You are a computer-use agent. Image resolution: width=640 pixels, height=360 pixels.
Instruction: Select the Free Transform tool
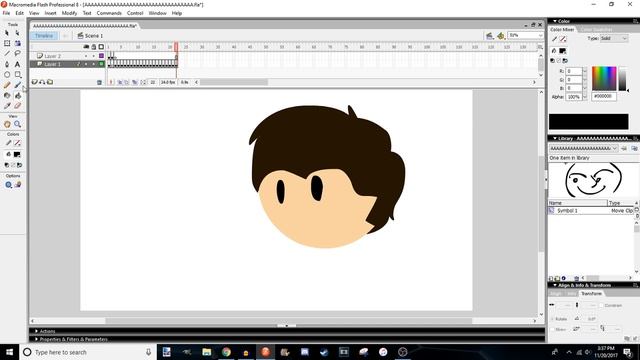[x=7, y=43]
